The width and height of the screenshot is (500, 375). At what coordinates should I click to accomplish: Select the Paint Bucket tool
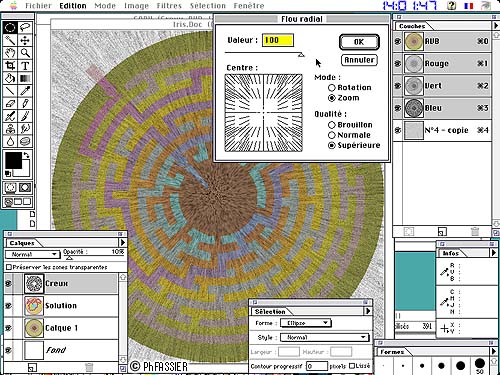(10, 78)
